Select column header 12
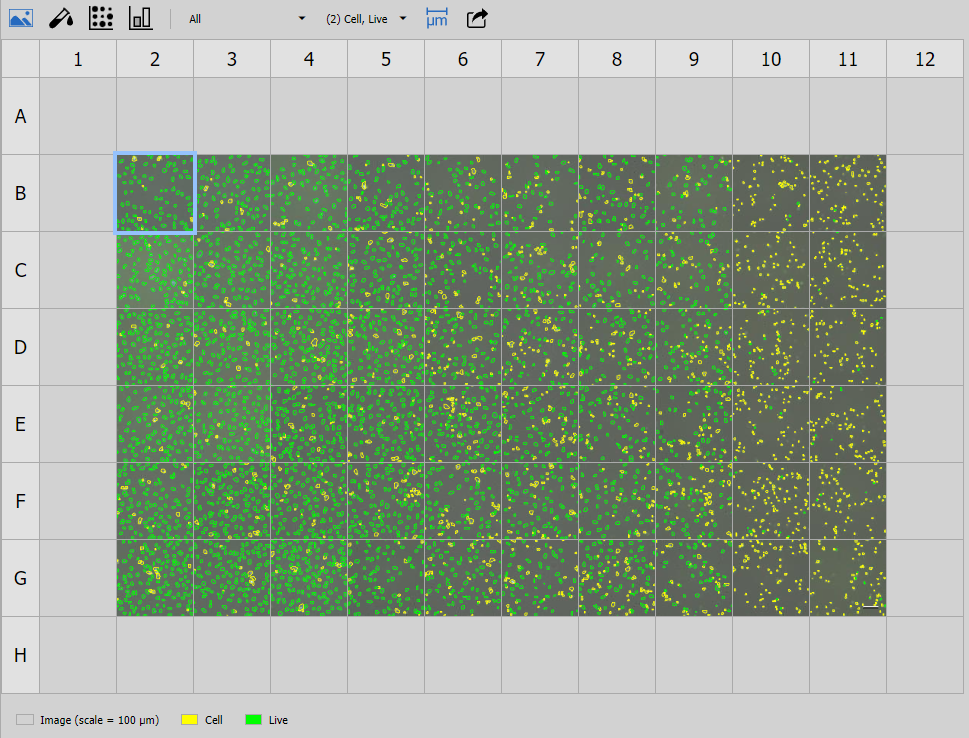The height and width of the screenshot is (738, 969). (x=925, y=59)
